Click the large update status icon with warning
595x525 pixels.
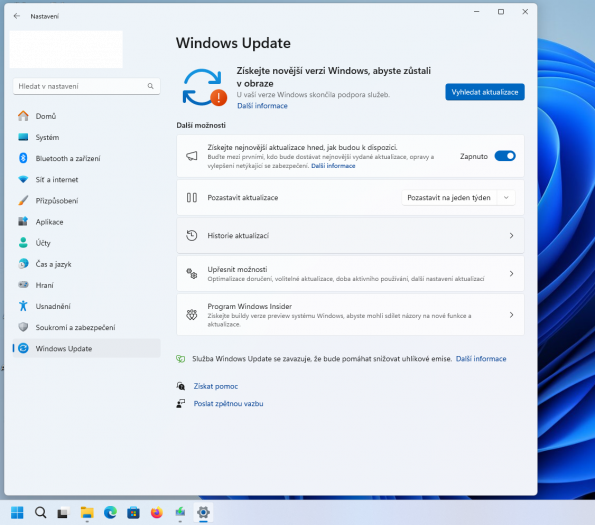pos(204,88)
